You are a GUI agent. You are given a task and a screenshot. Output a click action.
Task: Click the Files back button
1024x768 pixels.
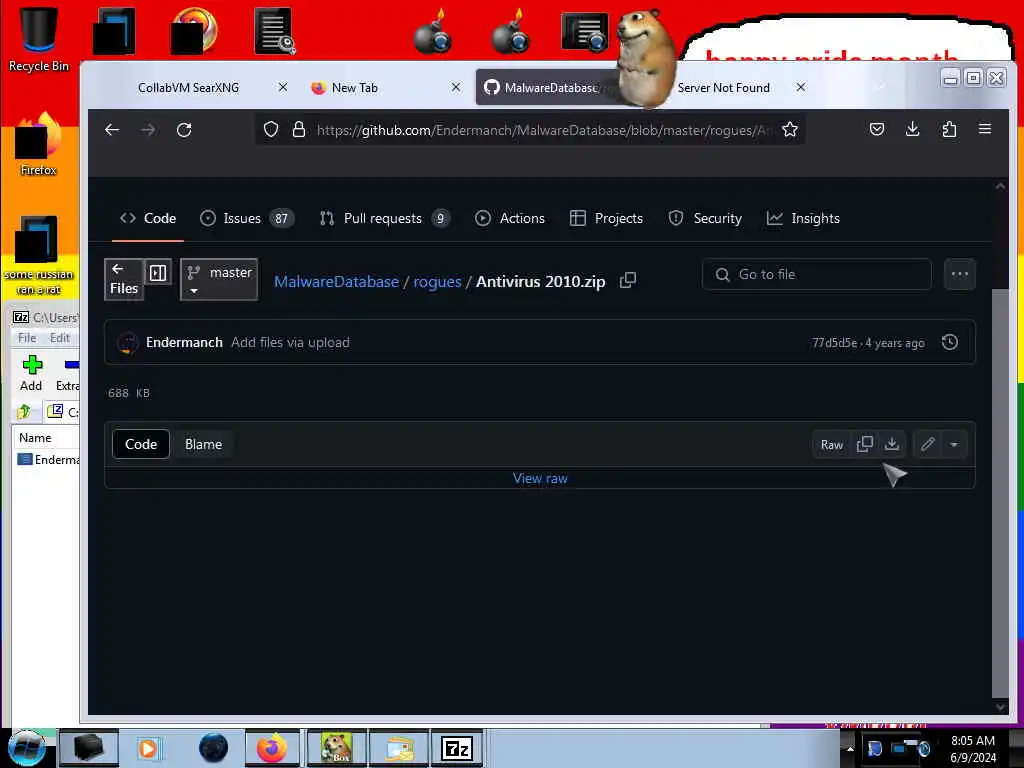pos(124,279)
